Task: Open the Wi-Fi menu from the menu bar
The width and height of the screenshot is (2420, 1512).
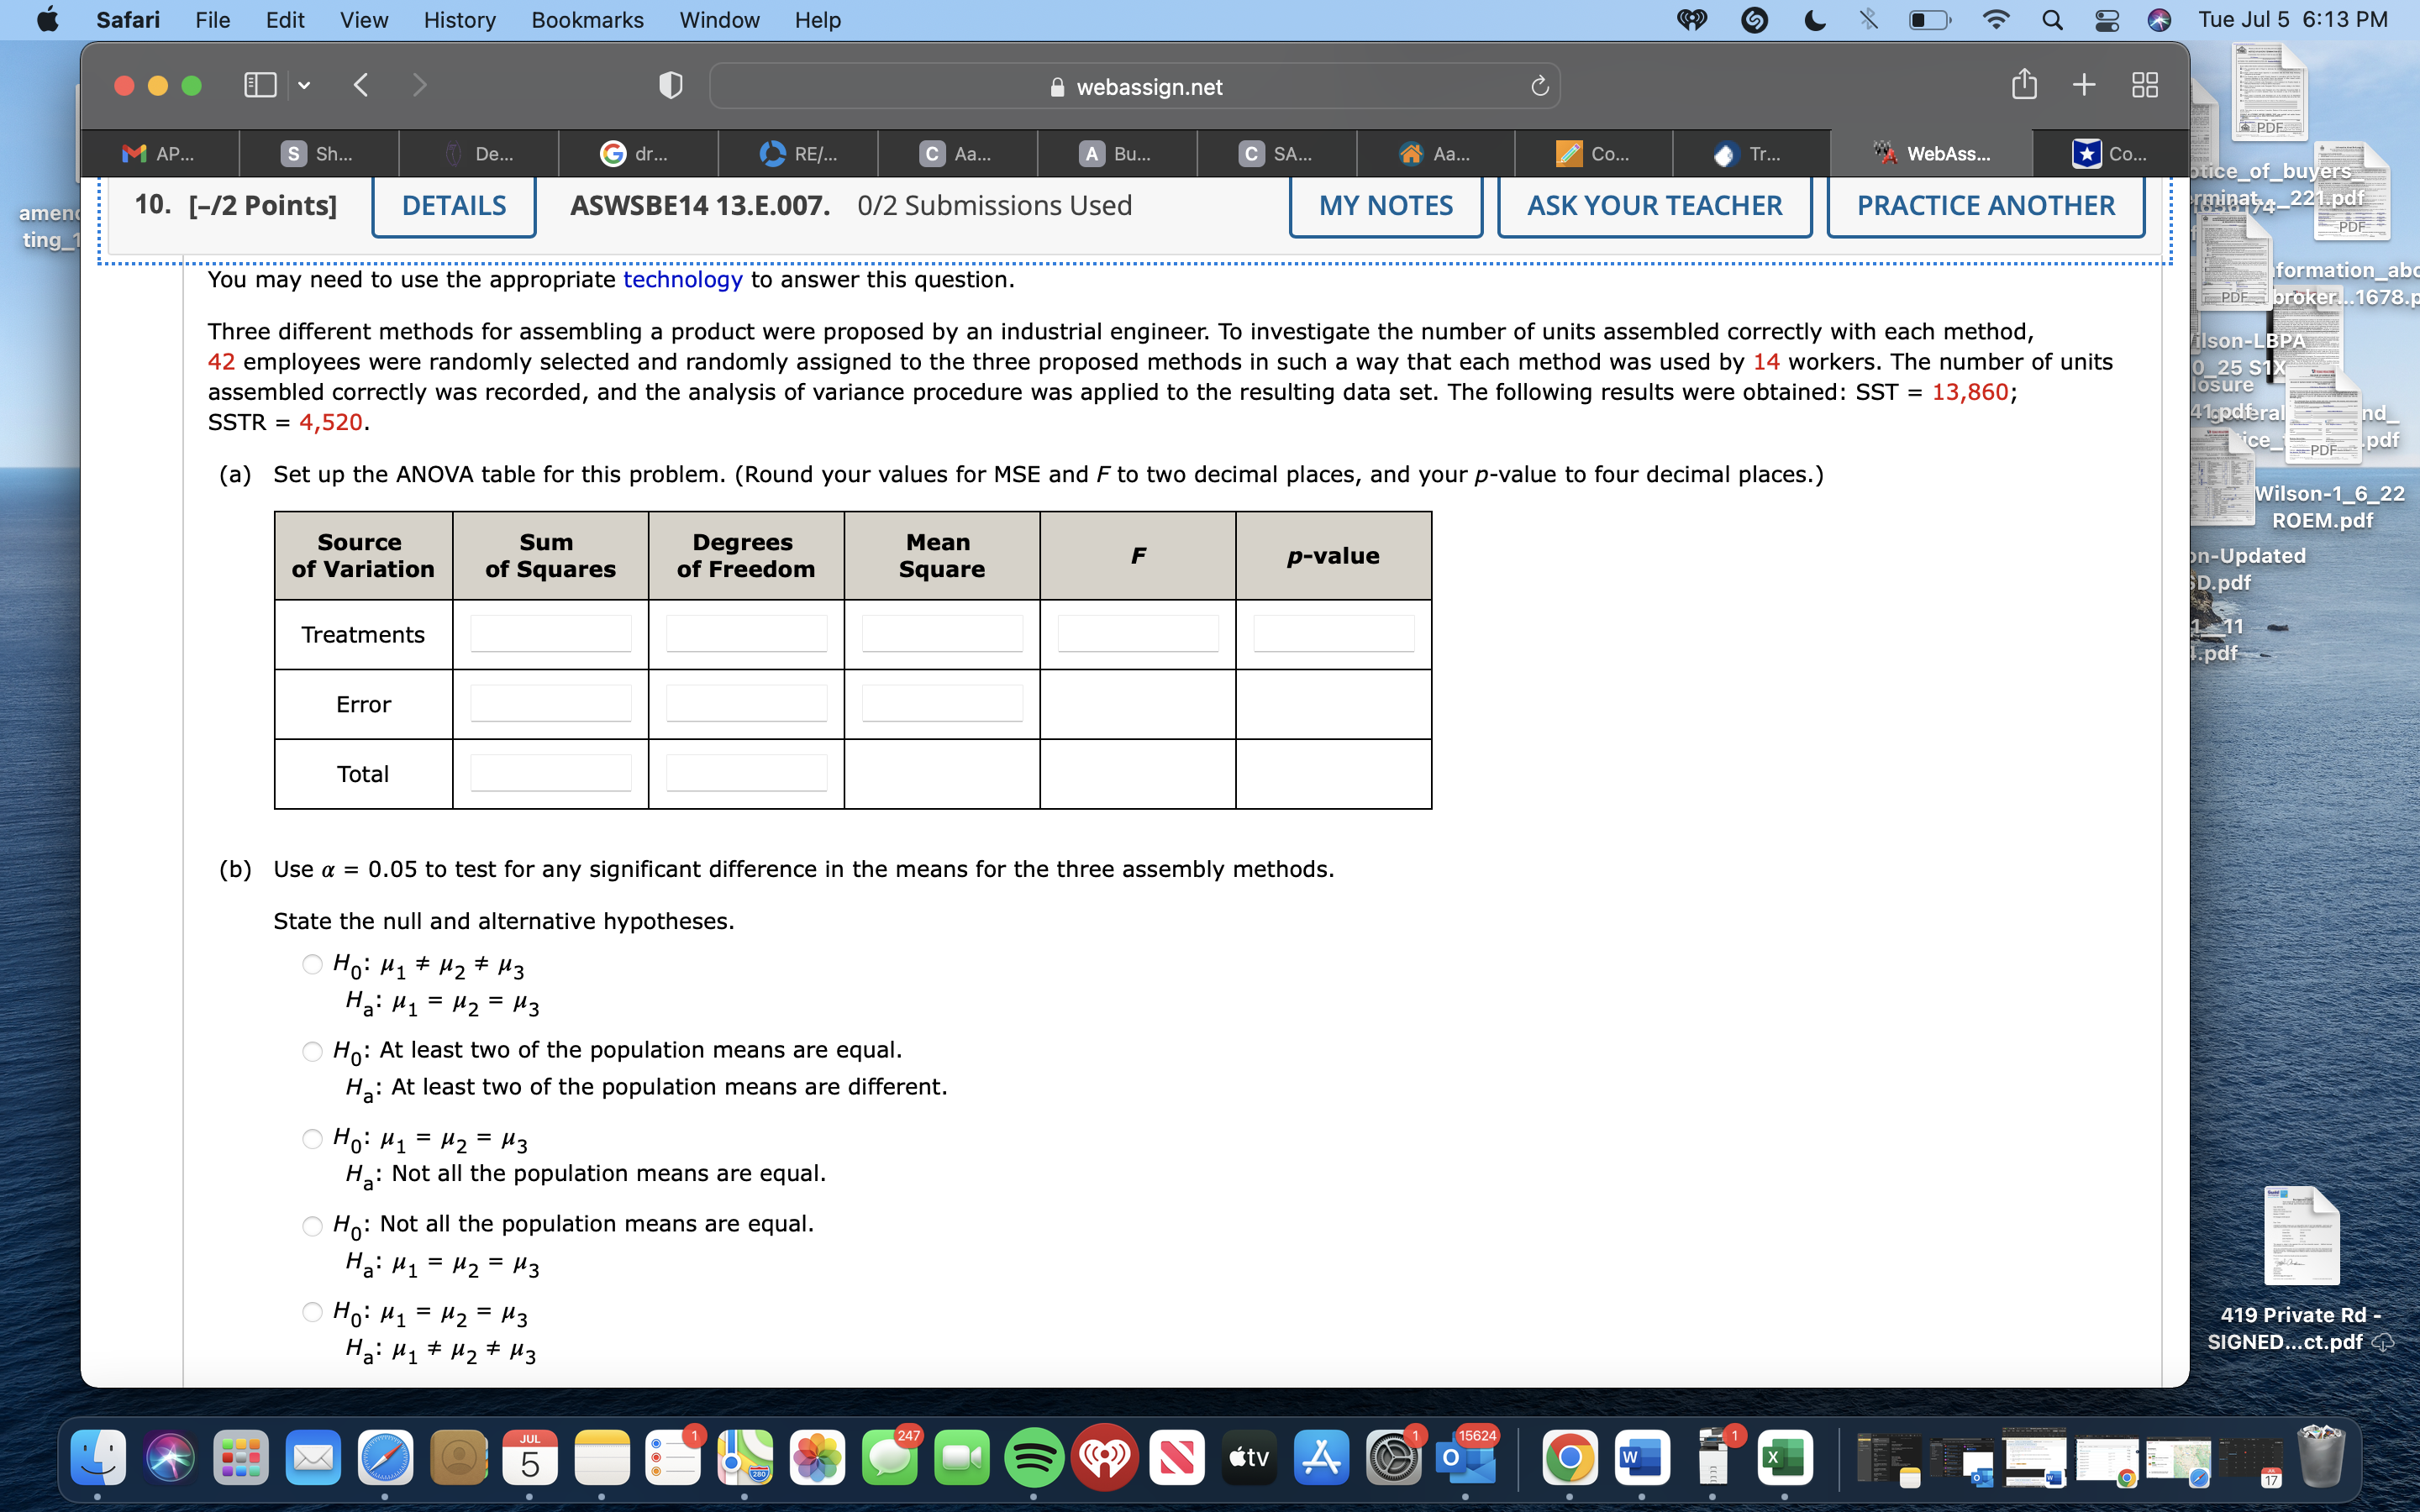Action: click(1995, 20)
